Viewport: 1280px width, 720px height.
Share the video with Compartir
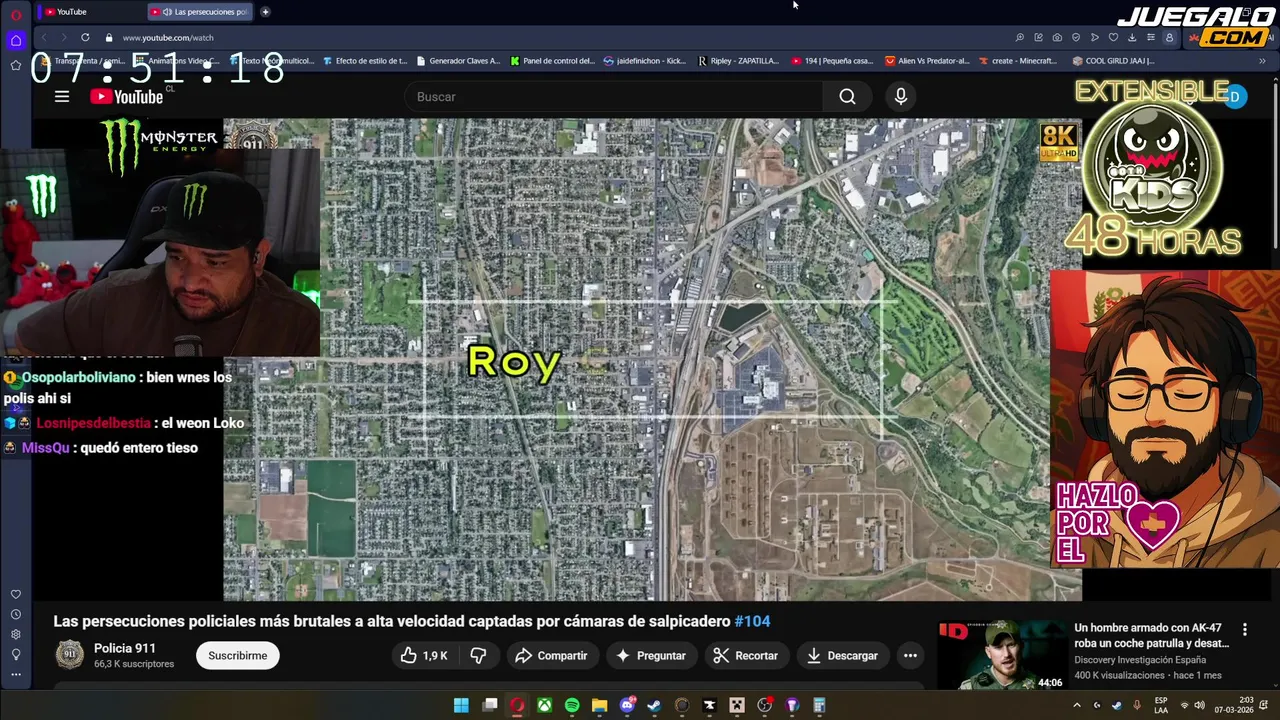551,656
